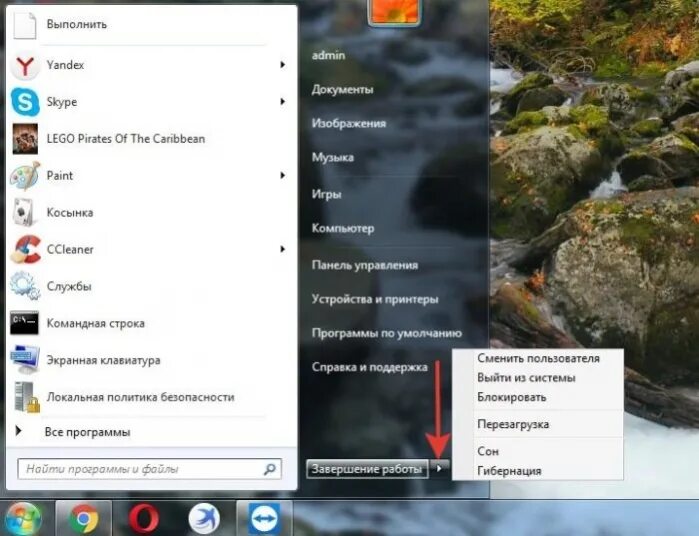699x536 pixels.
Task: Launch Yandex browser via its red Y icon
Action: (x=25, y=66)
